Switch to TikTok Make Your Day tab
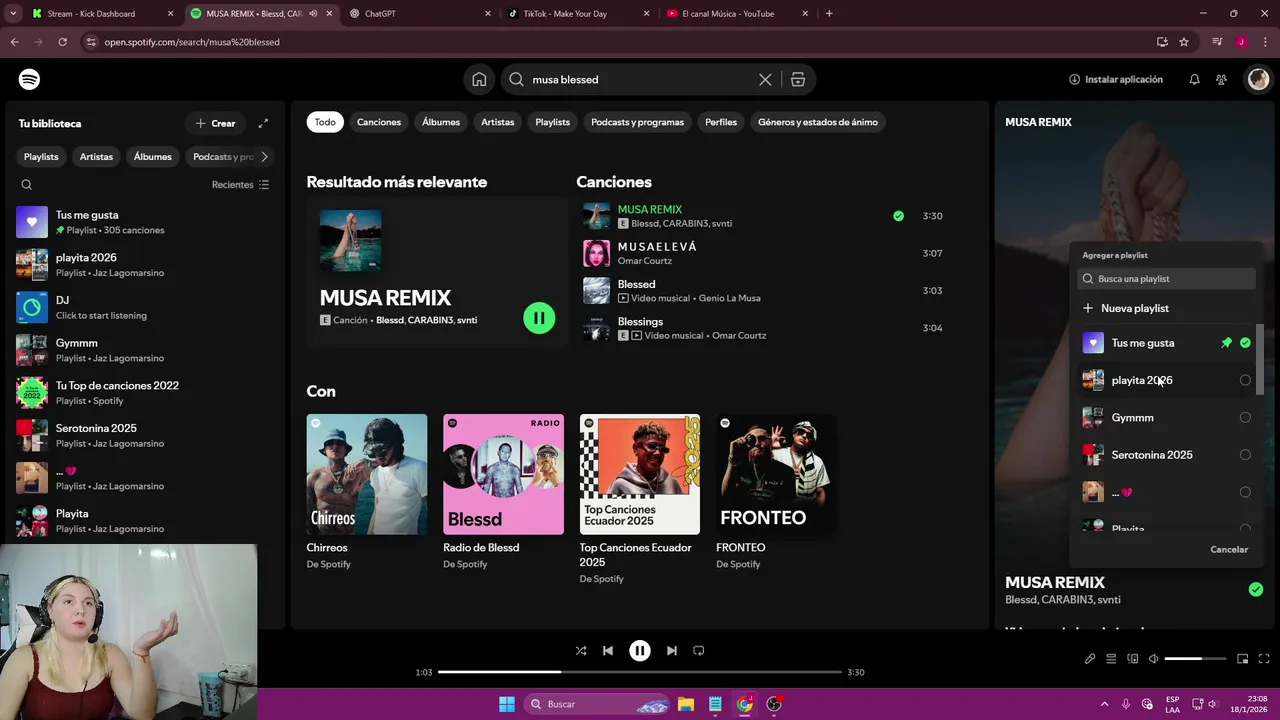The height and width of the screenshot is (720, 1280). [x=578, y=14]
